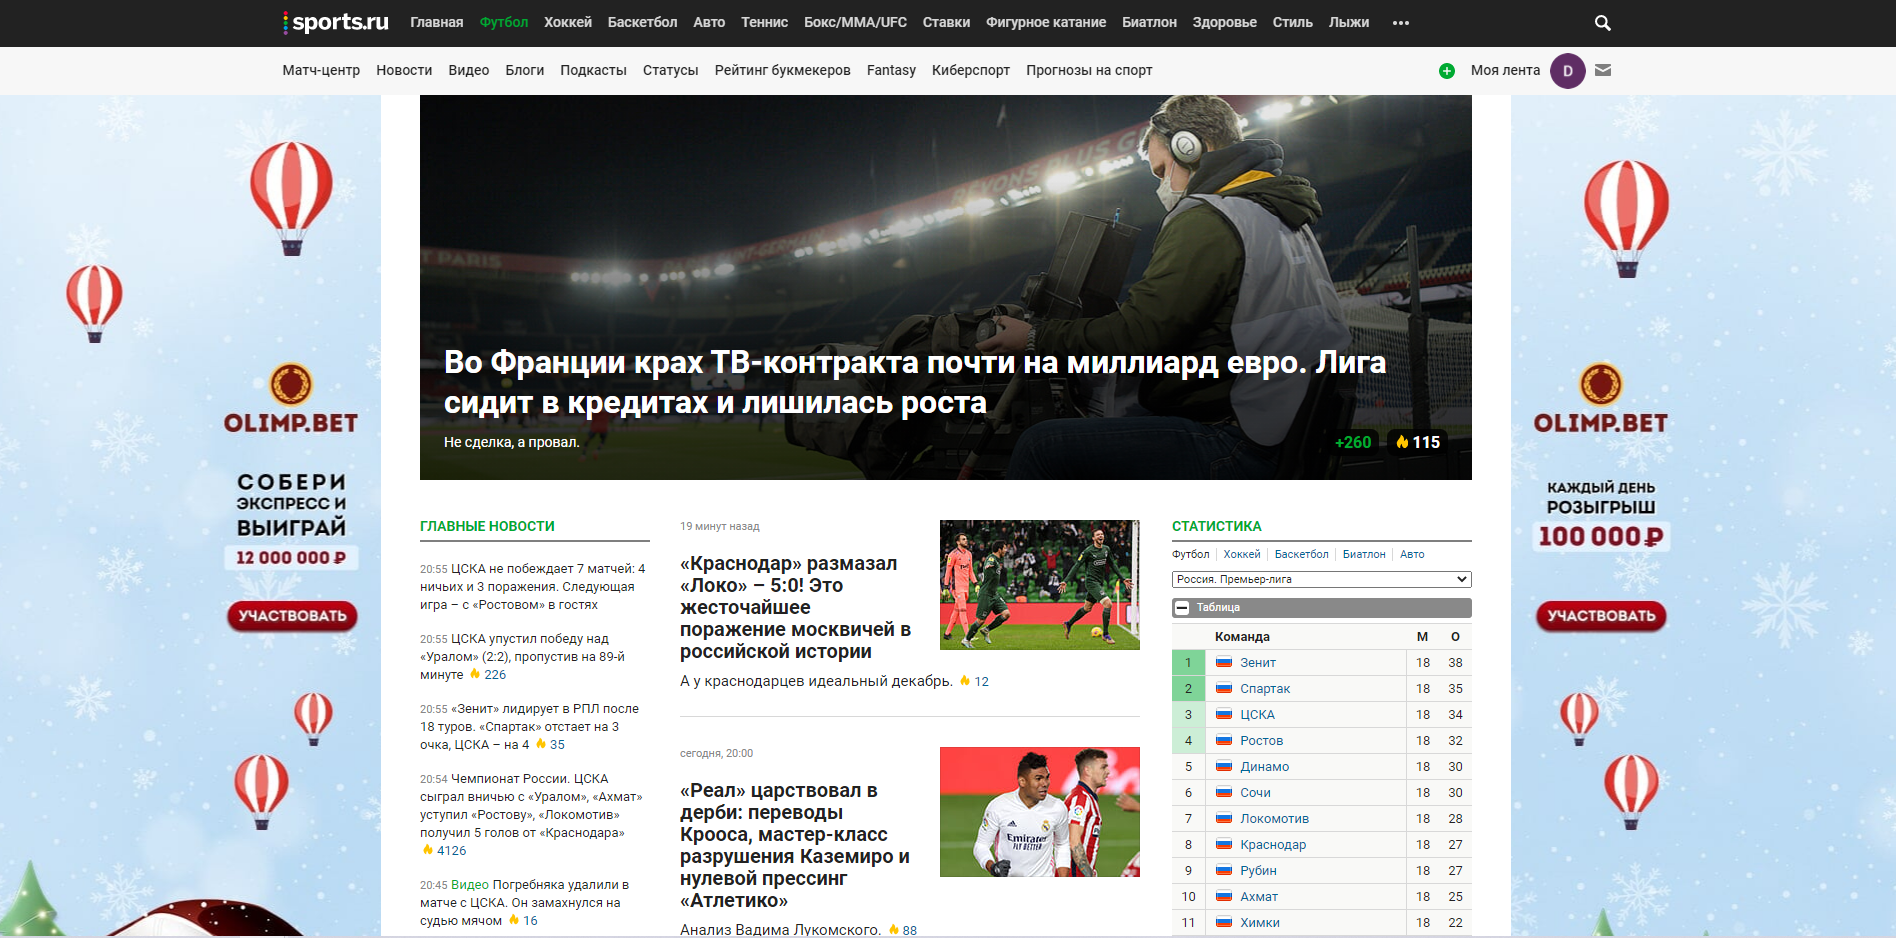Switch statistics to Хоккей tab
This screenshot has height=938, width=1896.
coord(1242,554)
